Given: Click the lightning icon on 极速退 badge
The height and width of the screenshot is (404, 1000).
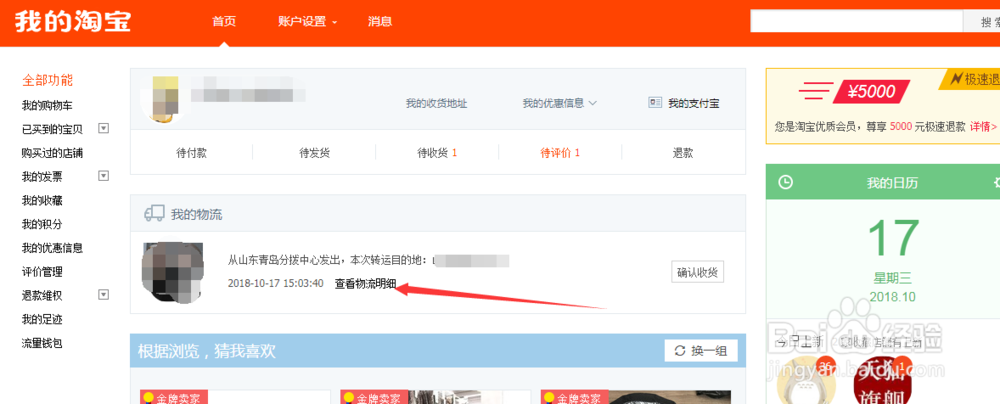Looking at the screenshot, I should (x=956, y=79).
